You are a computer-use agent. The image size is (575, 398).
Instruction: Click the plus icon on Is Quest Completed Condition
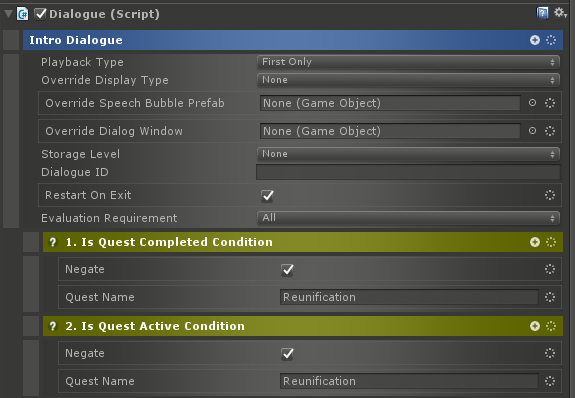click(x=535, y=242)
